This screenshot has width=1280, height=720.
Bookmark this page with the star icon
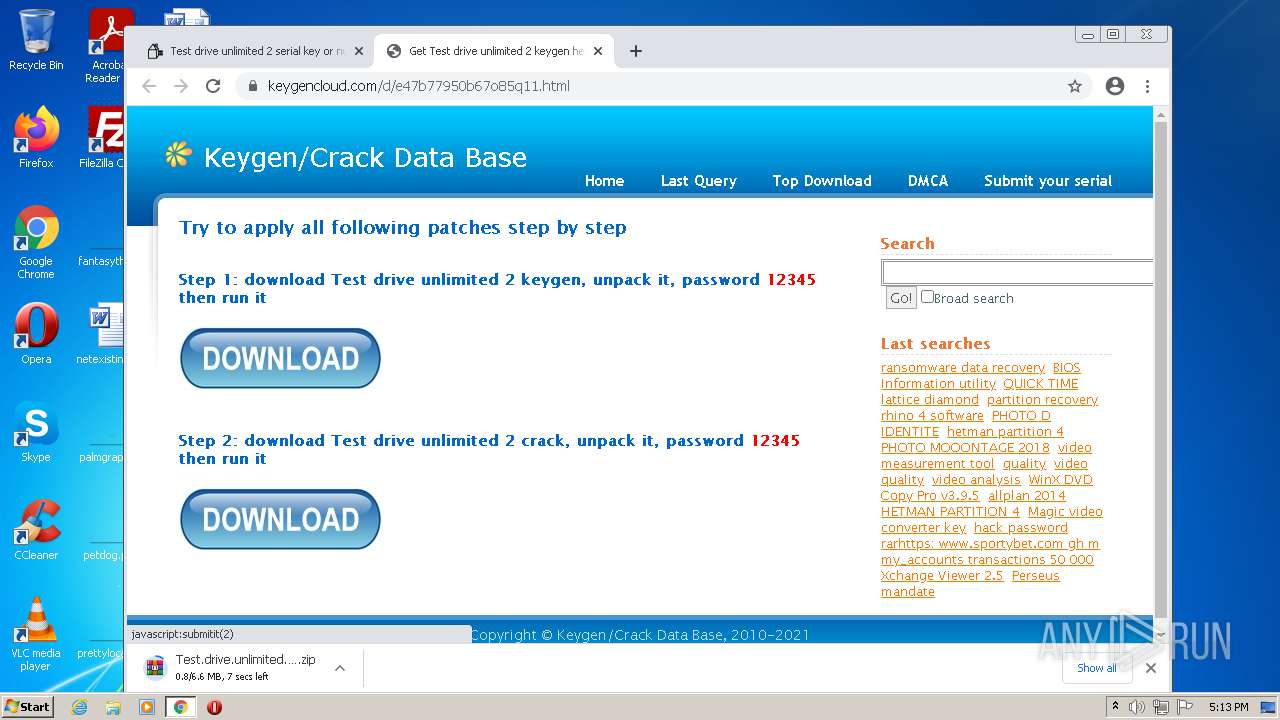1075,86
